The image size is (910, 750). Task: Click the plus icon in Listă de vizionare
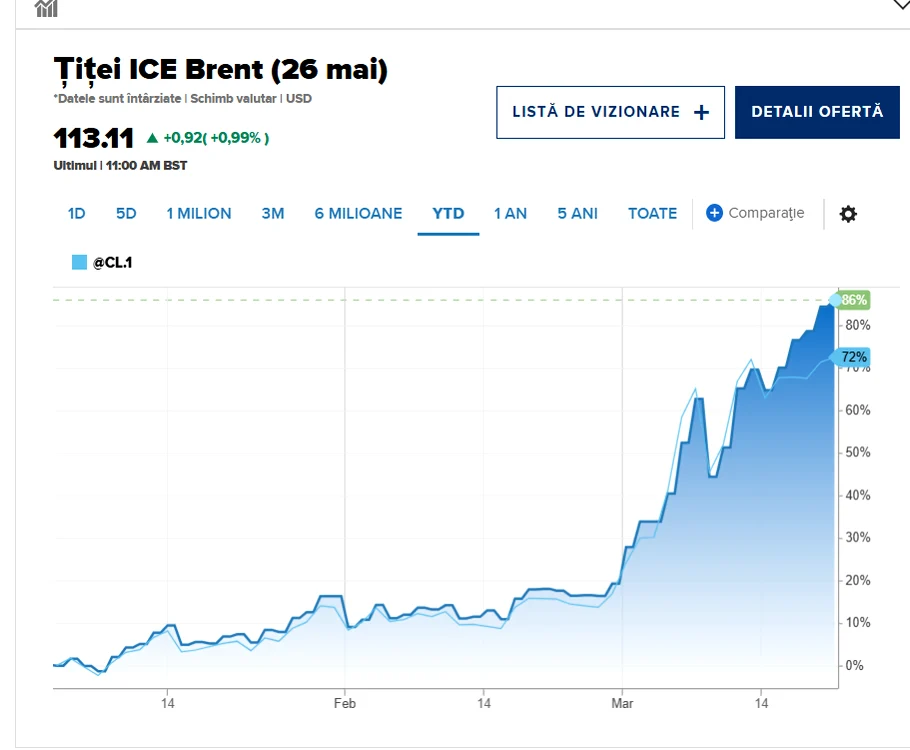tap(701, 112)
